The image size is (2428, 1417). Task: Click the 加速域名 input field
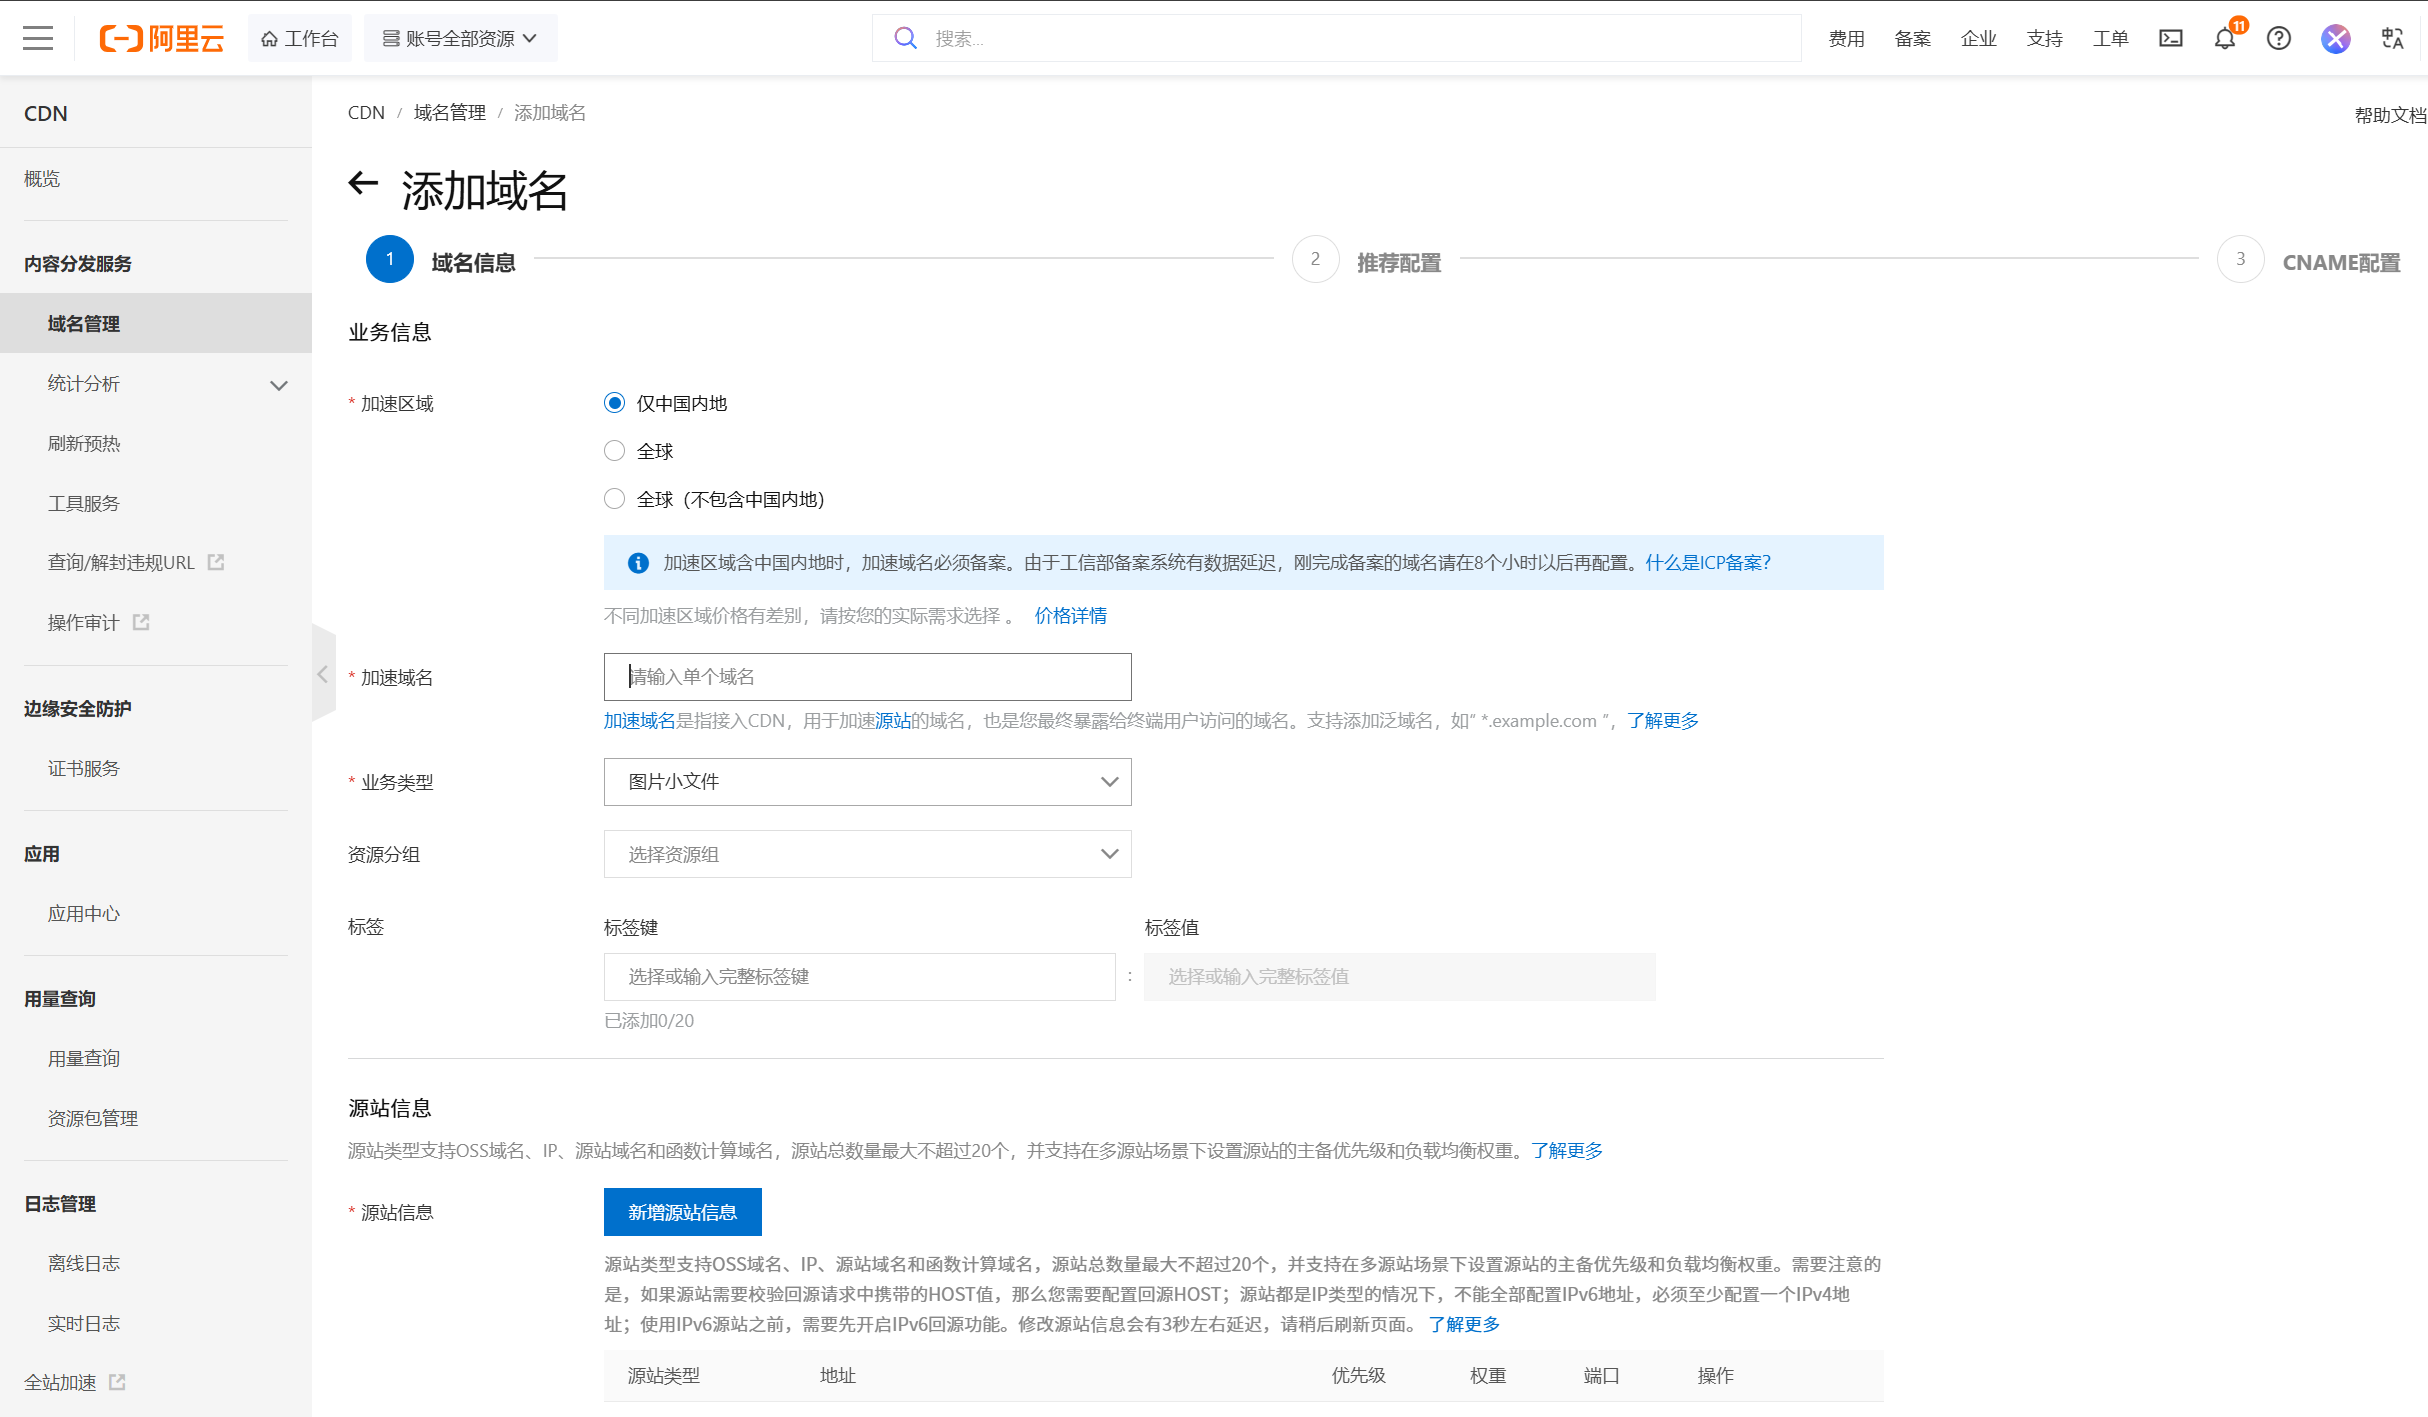click(x=867, y=677)
